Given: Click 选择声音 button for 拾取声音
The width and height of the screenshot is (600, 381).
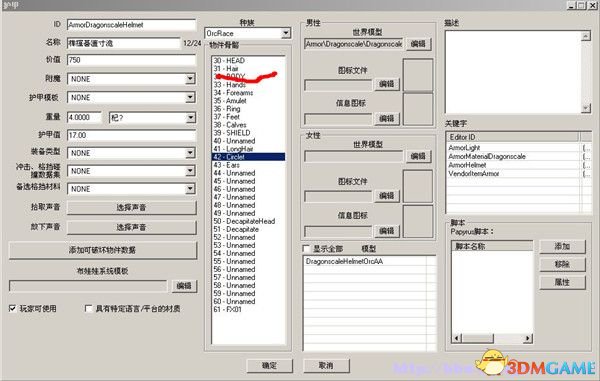Looking at the screenshot, I should coord(132,207).
